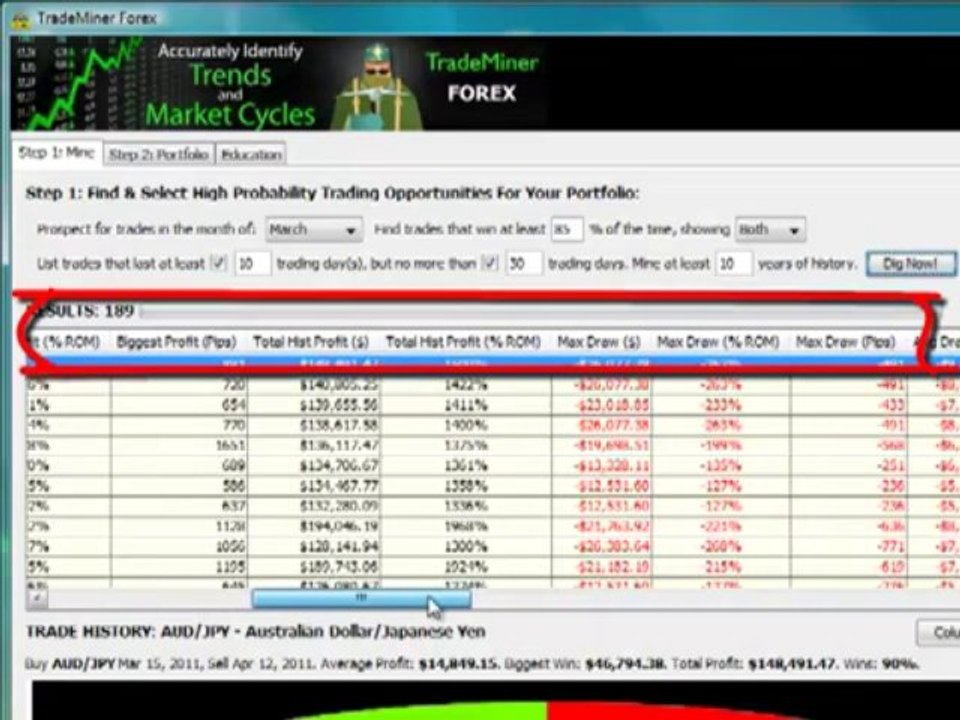Select the Biggest Profit cell showing 654
Screen dimensions: 960x720
point(179,405)
